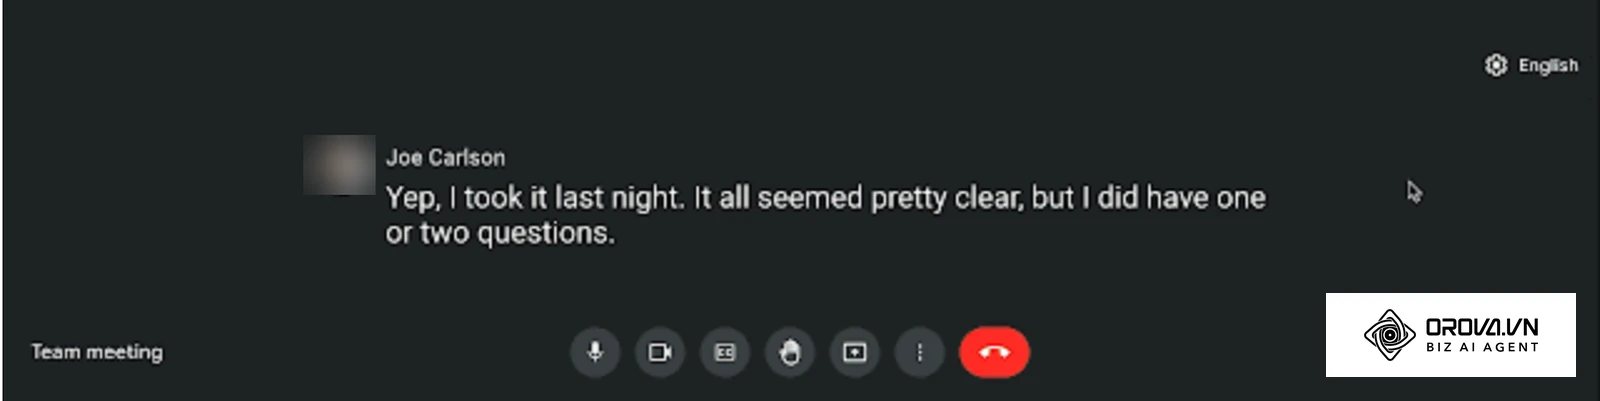Toggle closed captions with the CC button
The width and height of the screenshot is (1600, 401).
pyautogui.click(x=725, y=352)
